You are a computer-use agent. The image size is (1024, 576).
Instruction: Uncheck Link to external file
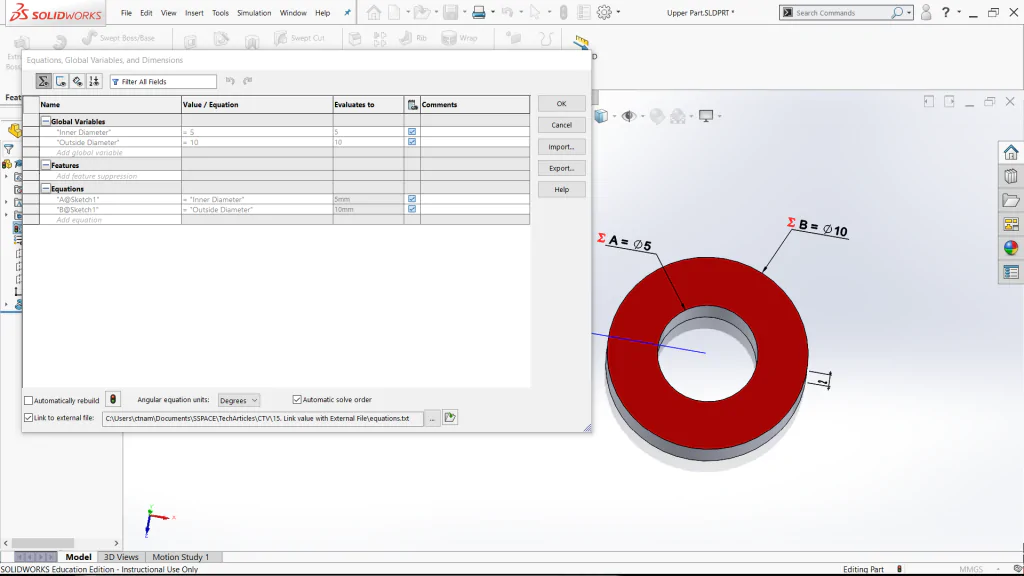point(28,418)
